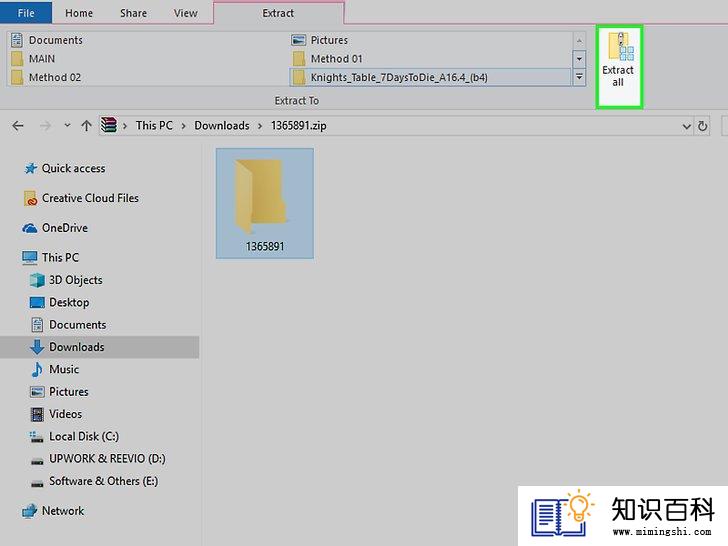Image resolution: width=728 pixels, height=546 pixels.
Task: Open Pictures in the navigation pane
Action: point(59,391)
